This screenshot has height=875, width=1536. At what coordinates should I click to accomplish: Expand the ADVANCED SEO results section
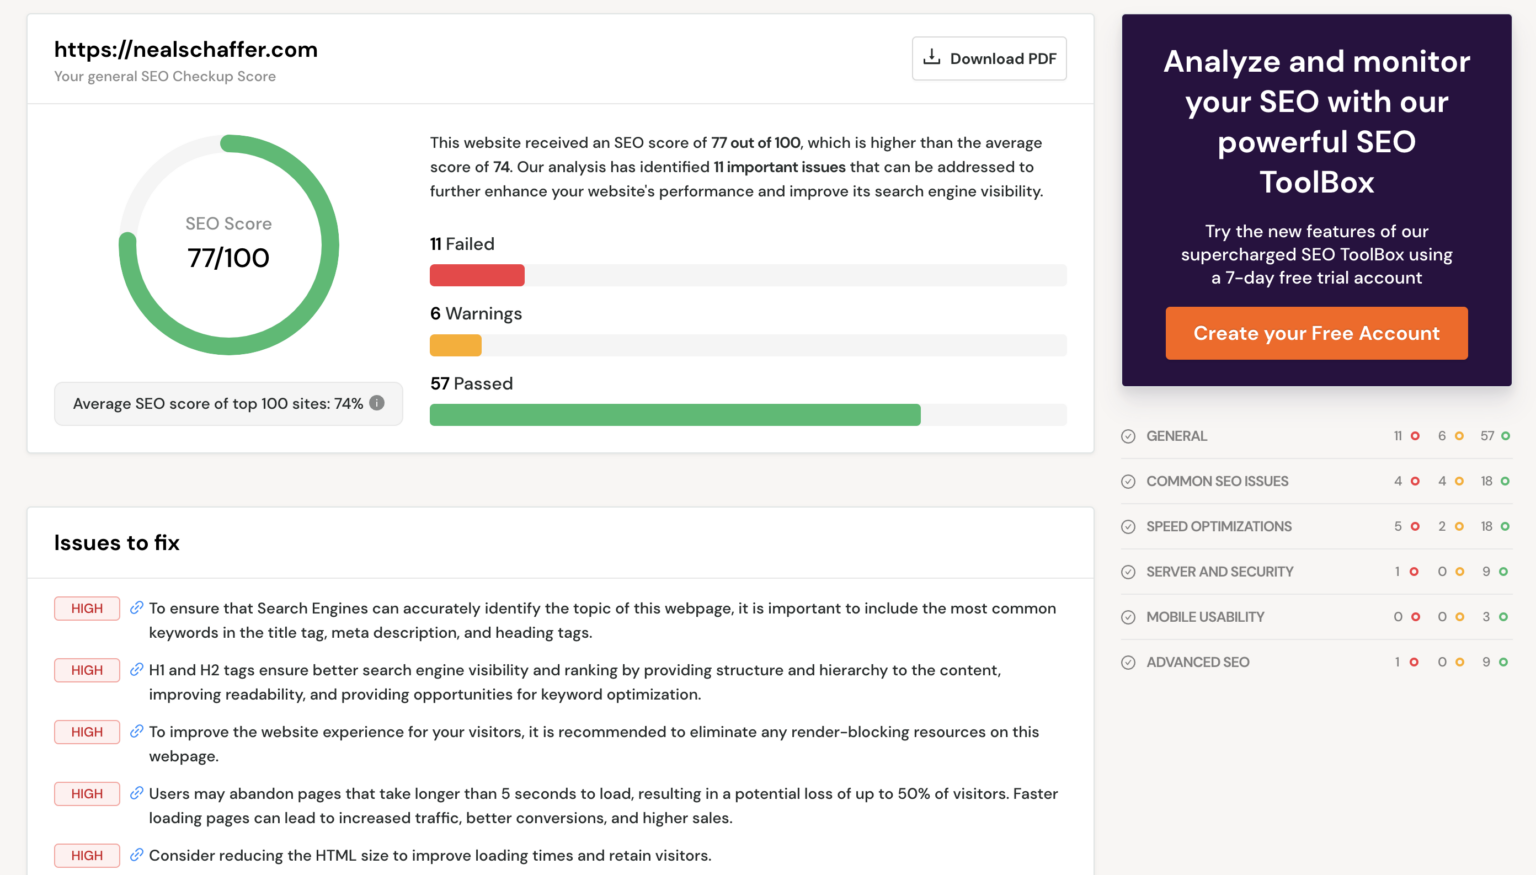click(1198, 661)
